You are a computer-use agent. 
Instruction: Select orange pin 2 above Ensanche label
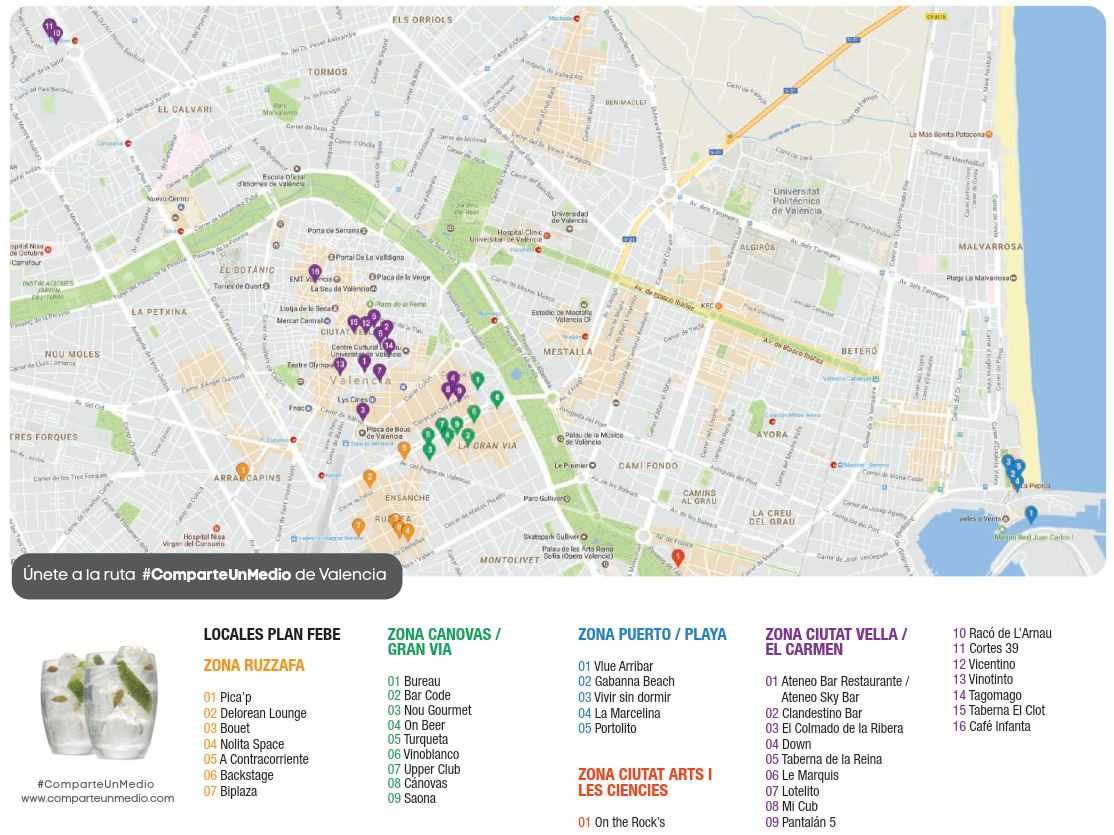(369, 478)
